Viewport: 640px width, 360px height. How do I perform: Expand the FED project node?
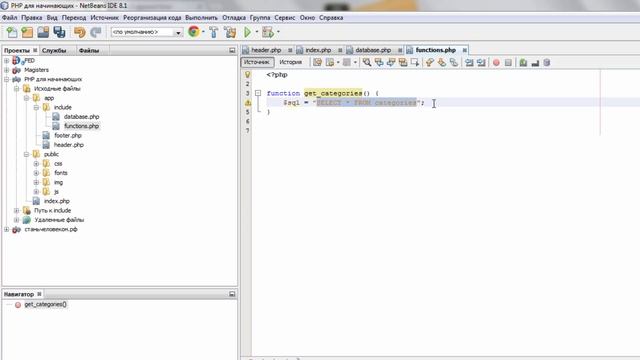[7, 61]
